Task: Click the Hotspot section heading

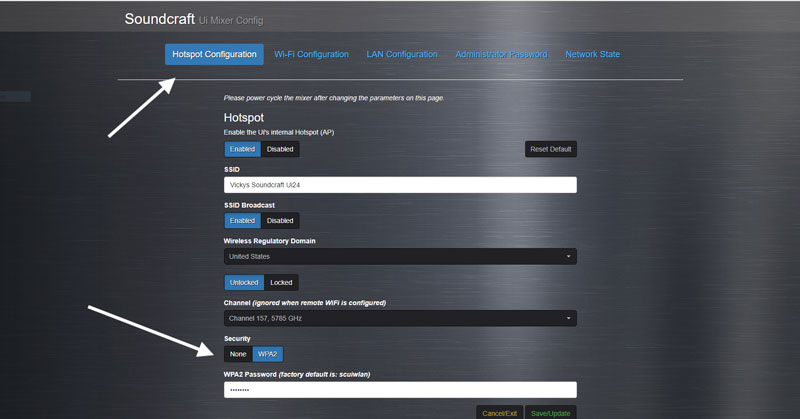Action: [x=244, y=117]
